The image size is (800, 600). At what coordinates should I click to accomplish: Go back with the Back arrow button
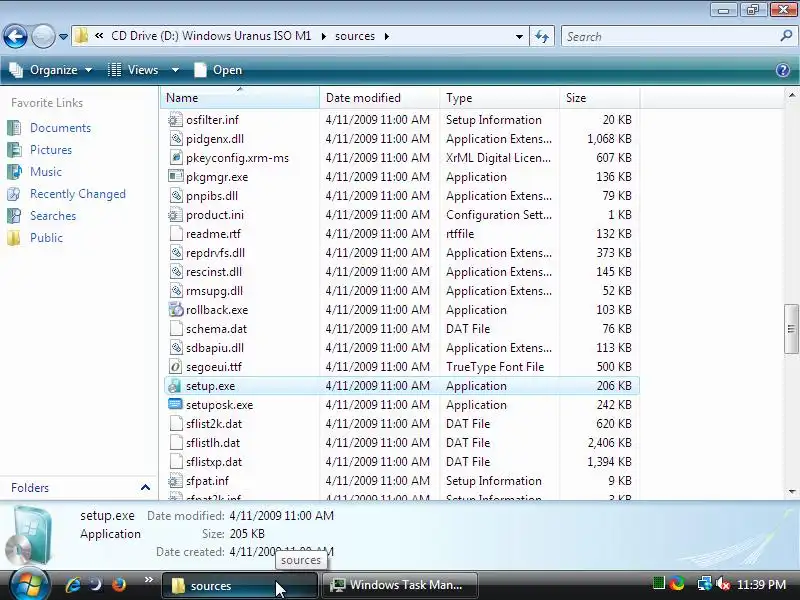[x=15, y=37]
